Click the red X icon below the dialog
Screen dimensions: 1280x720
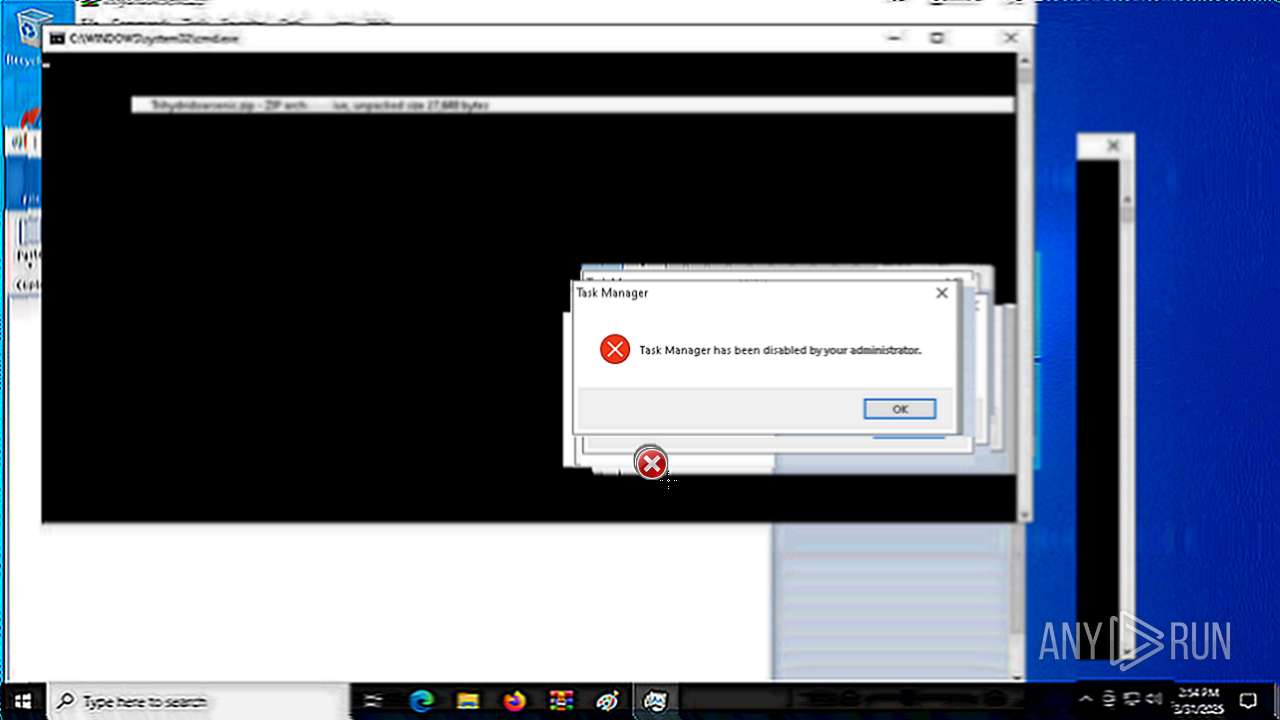651,464
